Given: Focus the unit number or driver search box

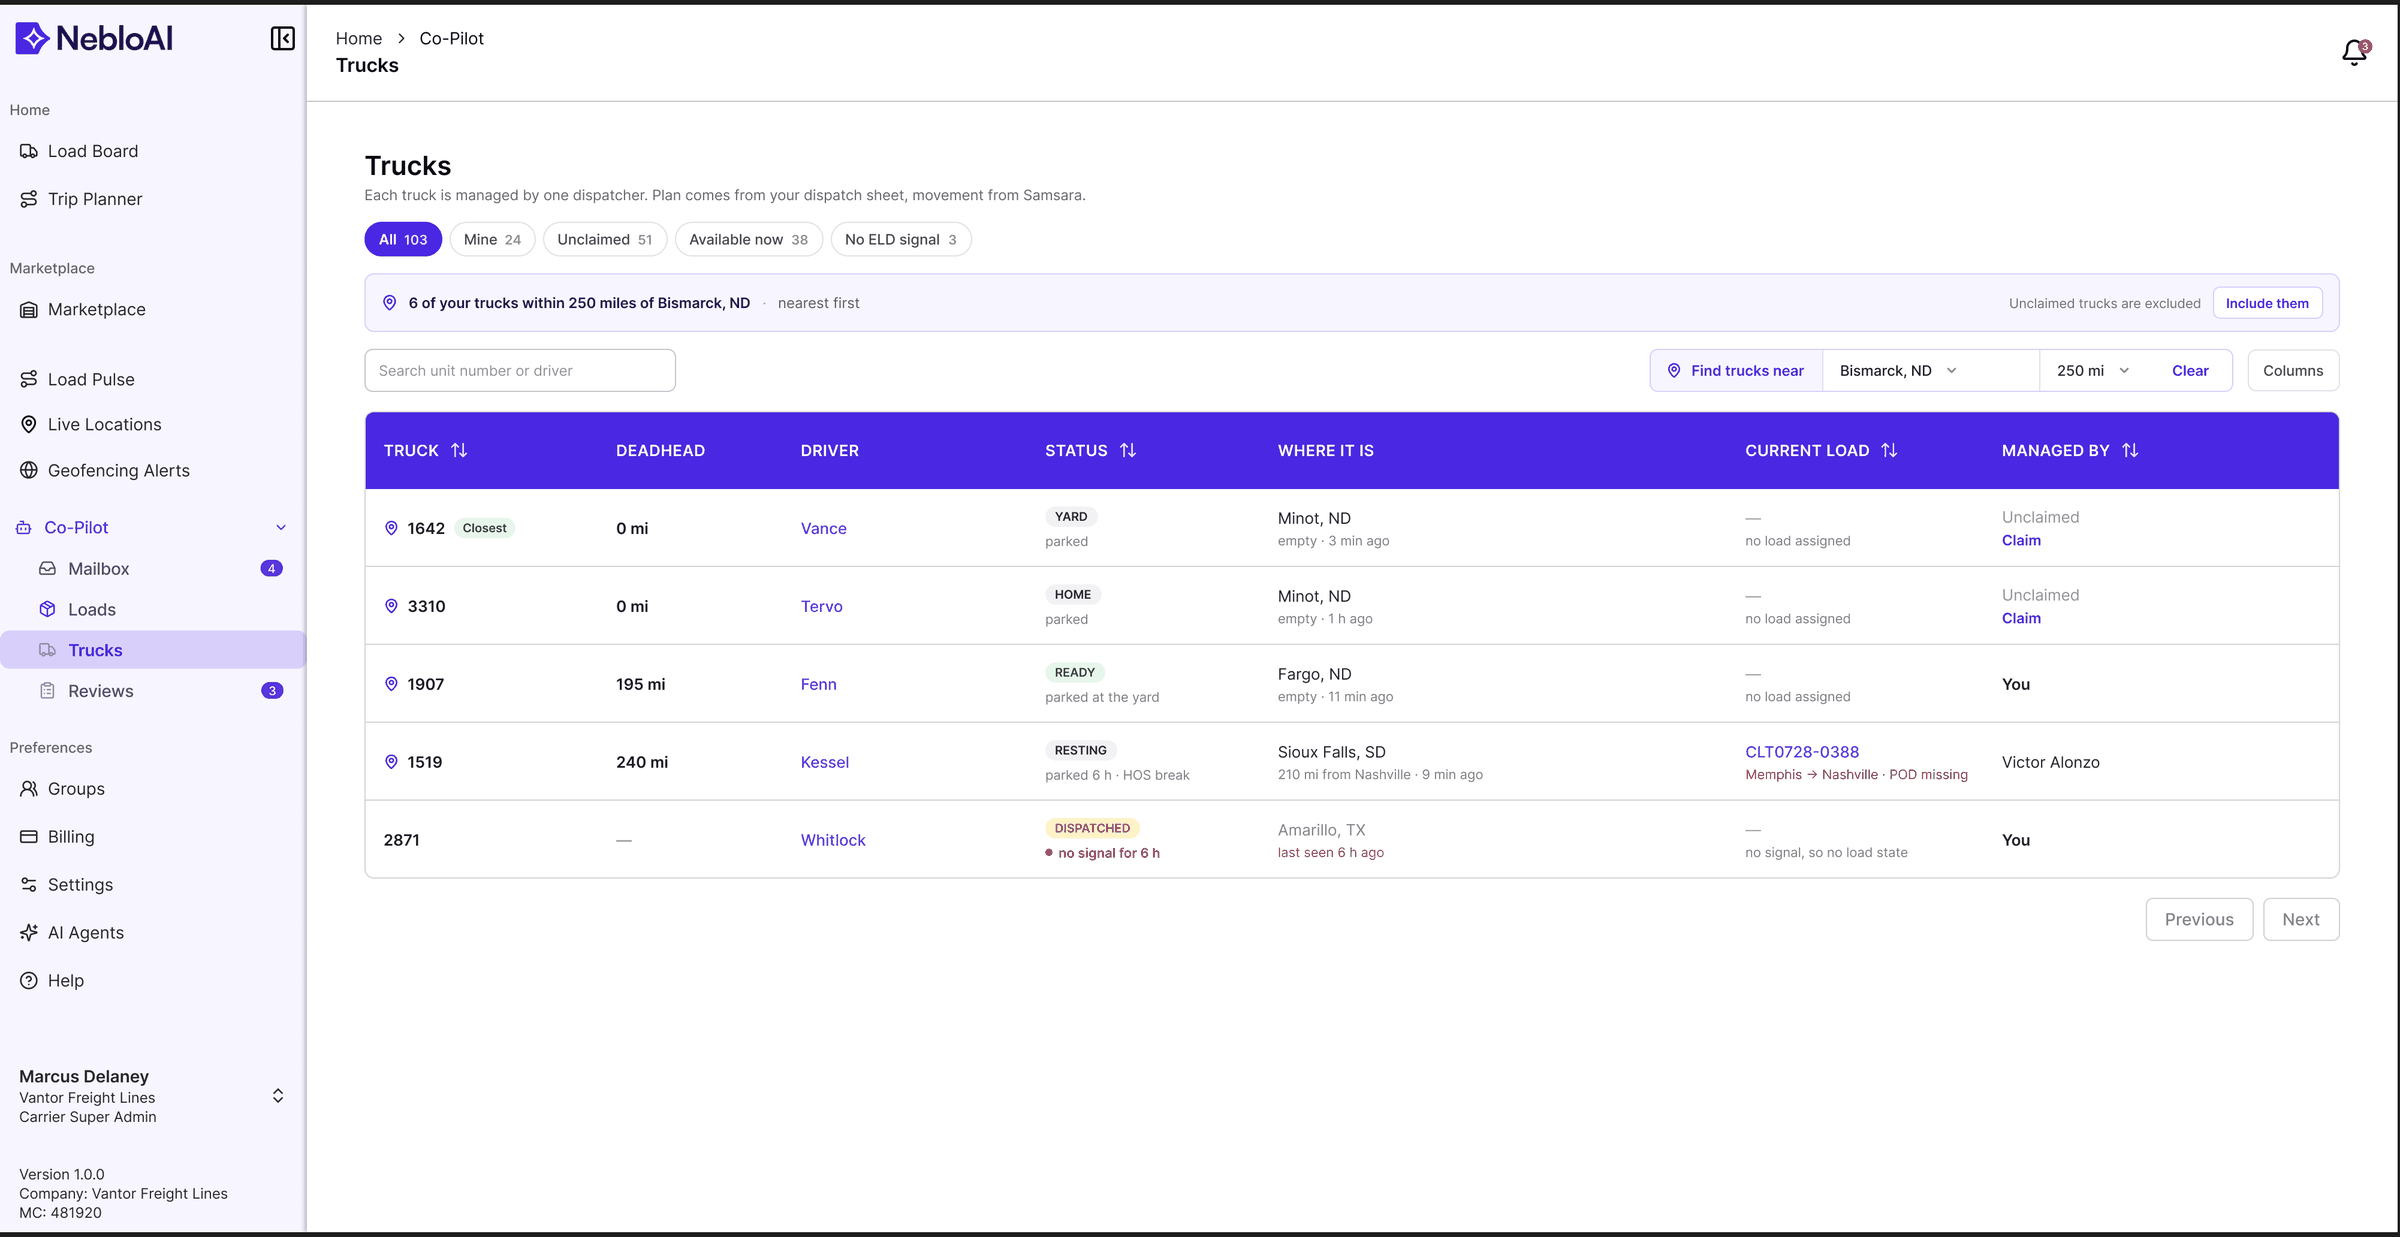Looking at the screenshot, I should click(x=520, y=370).
